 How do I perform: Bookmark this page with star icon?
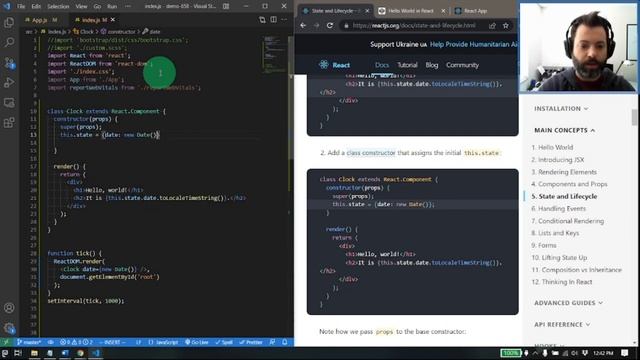point(506,25)
